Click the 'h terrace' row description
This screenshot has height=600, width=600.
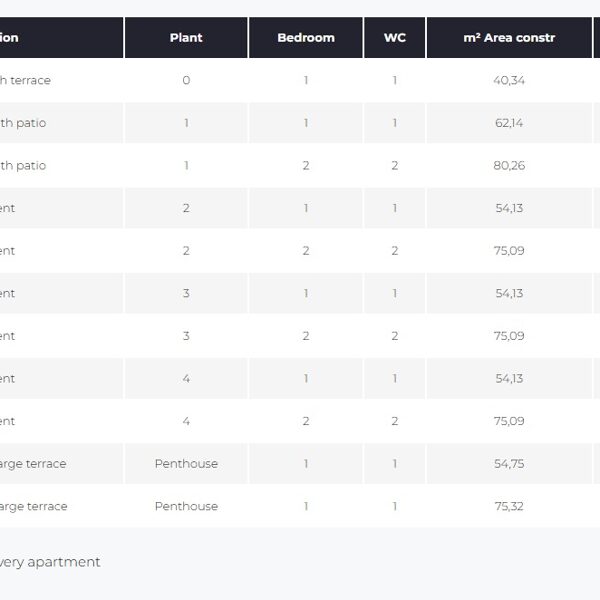(26, 80)
